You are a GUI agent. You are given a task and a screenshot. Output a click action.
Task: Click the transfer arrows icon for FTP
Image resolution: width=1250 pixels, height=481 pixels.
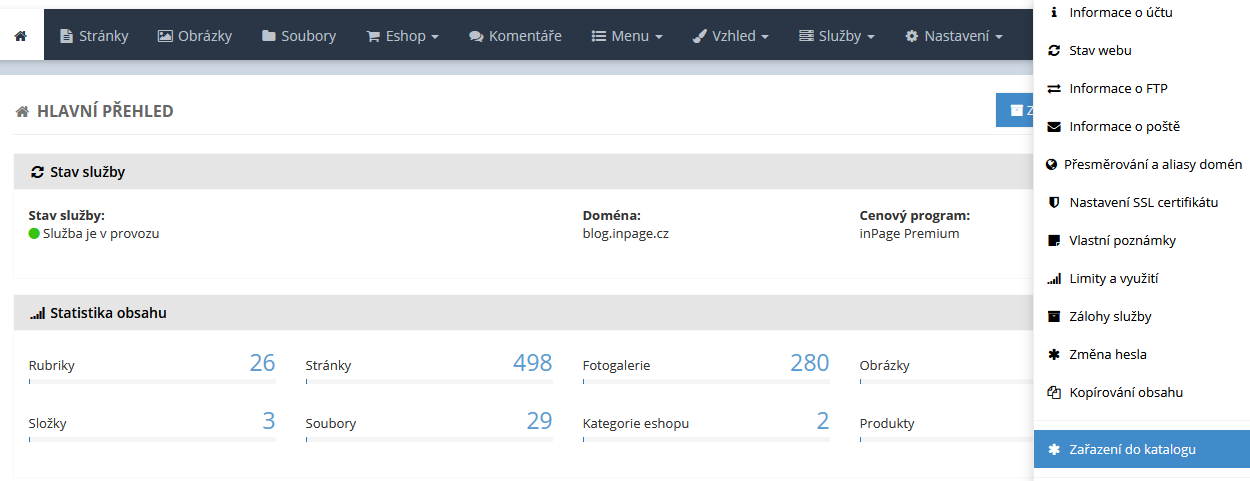click(1053, 89)
